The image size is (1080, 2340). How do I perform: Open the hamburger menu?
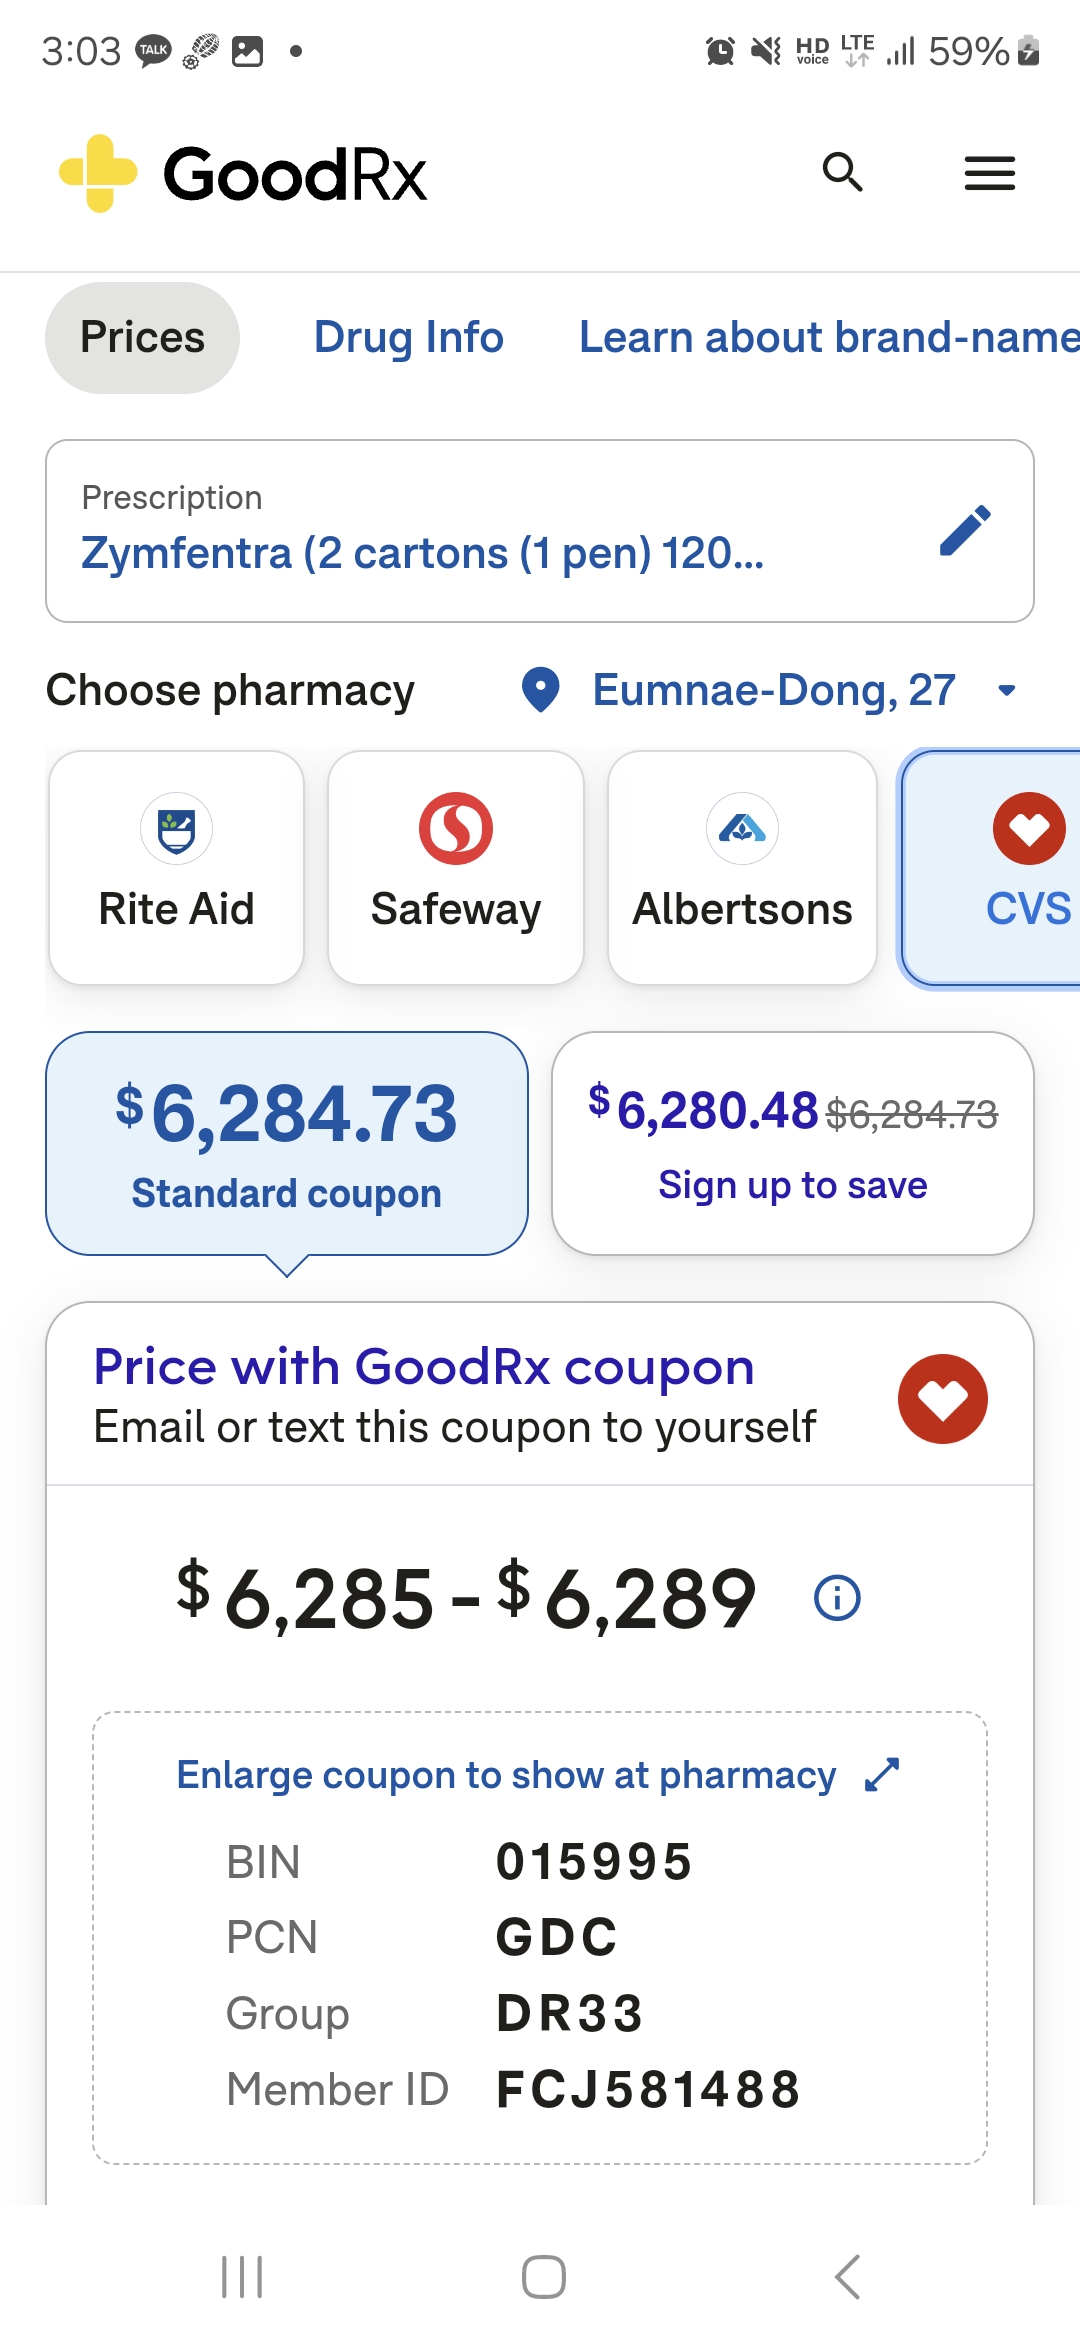tap(989, 173)
